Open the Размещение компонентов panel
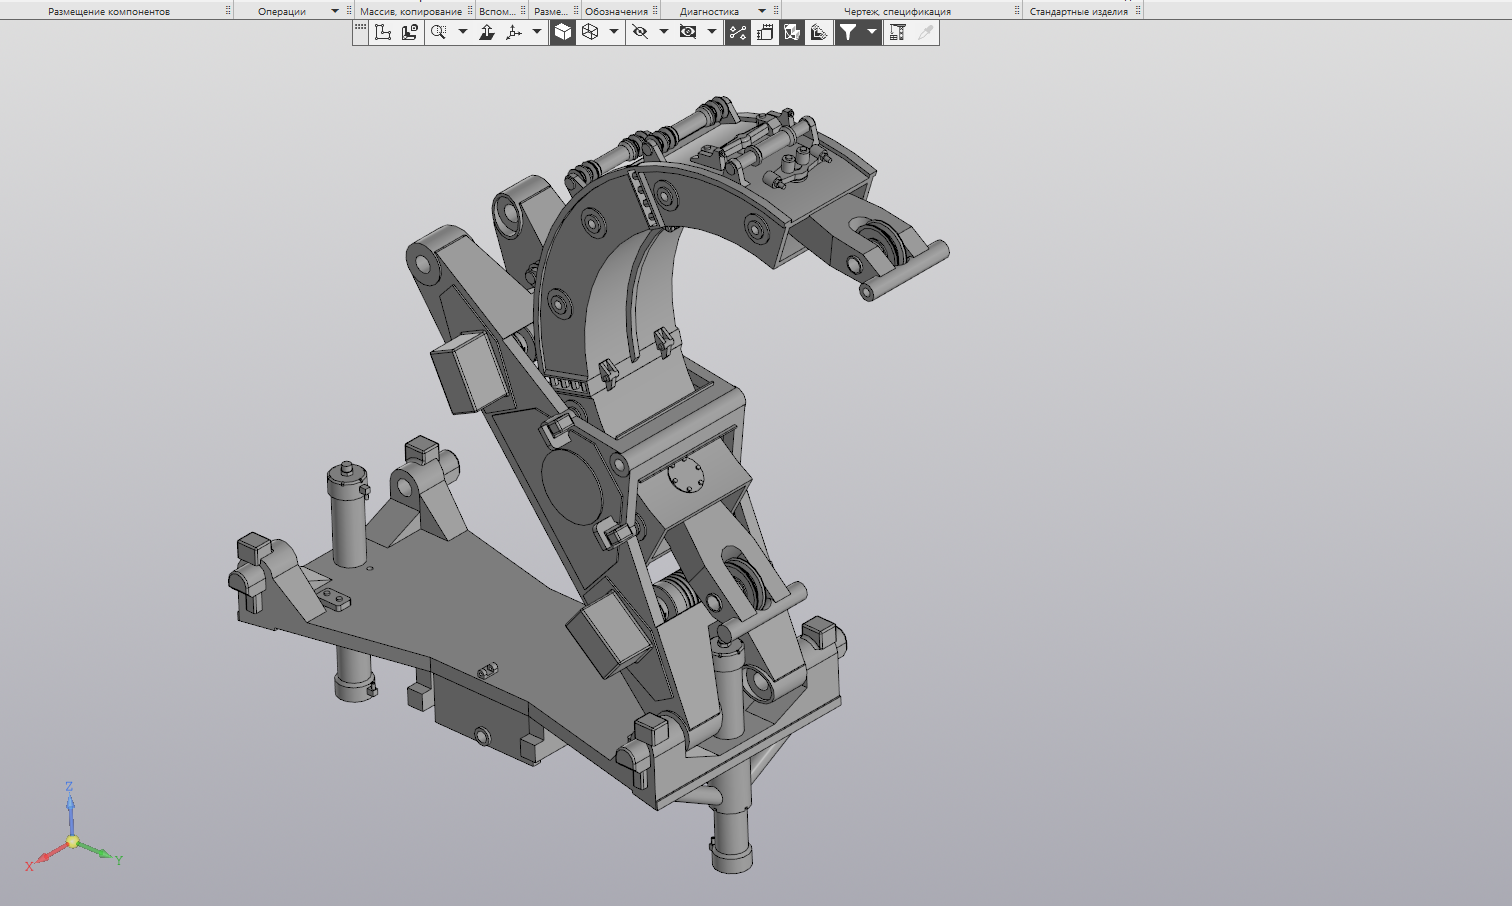The width and height of the screenshot is (1512, 906). coord(109,11)
